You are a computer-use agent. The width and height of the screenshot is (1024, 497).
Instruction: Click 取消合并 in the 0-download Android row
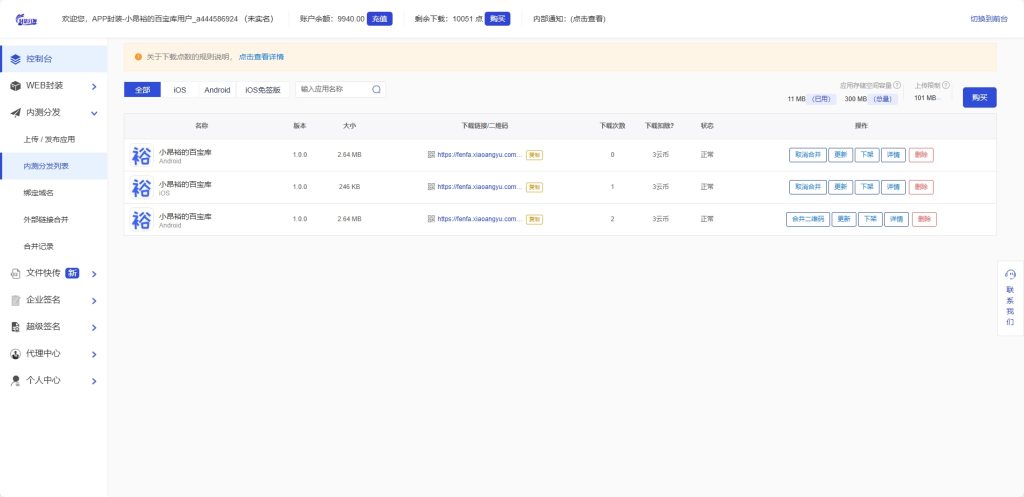(x=808, y=155)
